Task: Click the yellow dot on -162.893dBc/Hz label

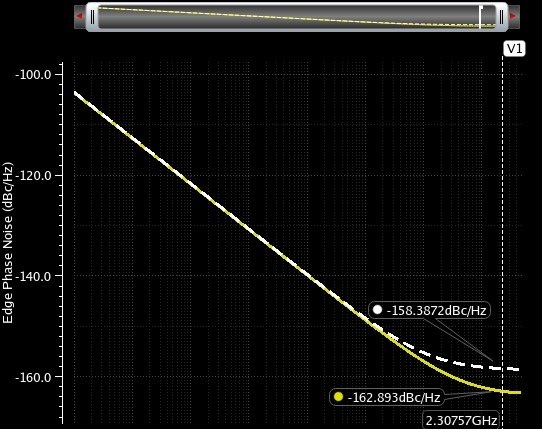Action: [338, 397]
